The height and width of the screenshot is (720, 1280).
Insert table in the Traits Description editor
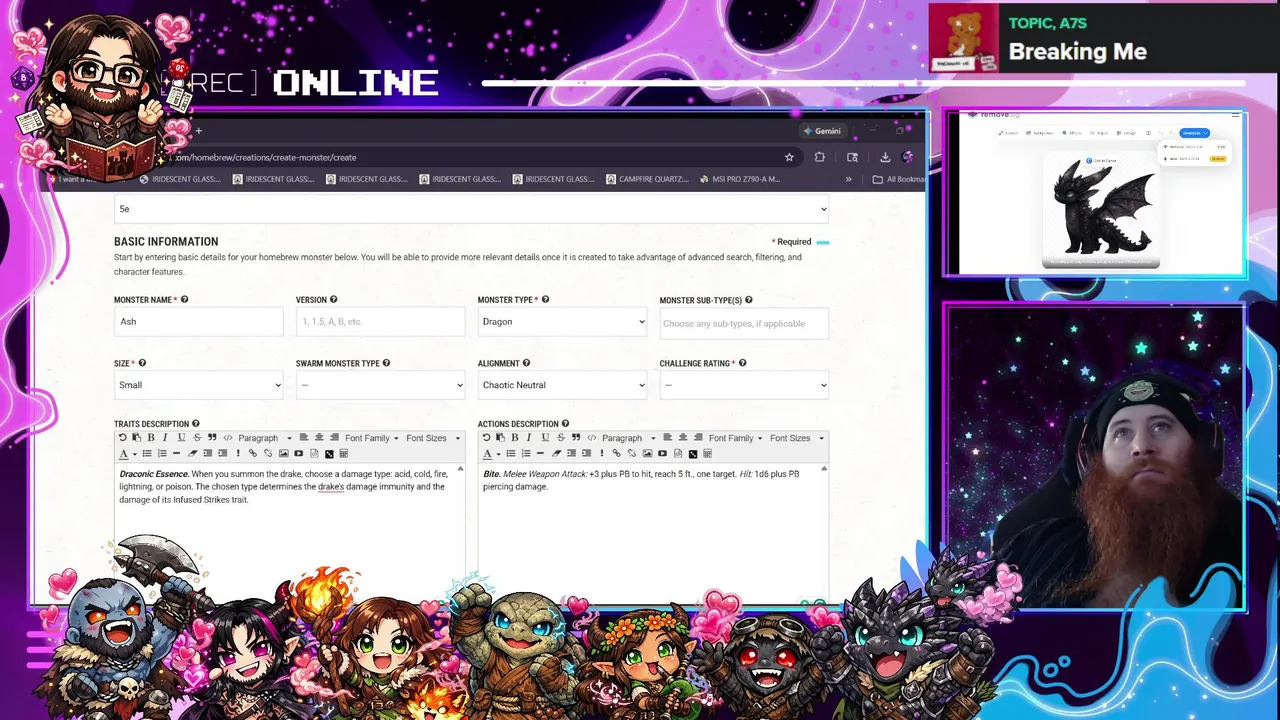344,453
